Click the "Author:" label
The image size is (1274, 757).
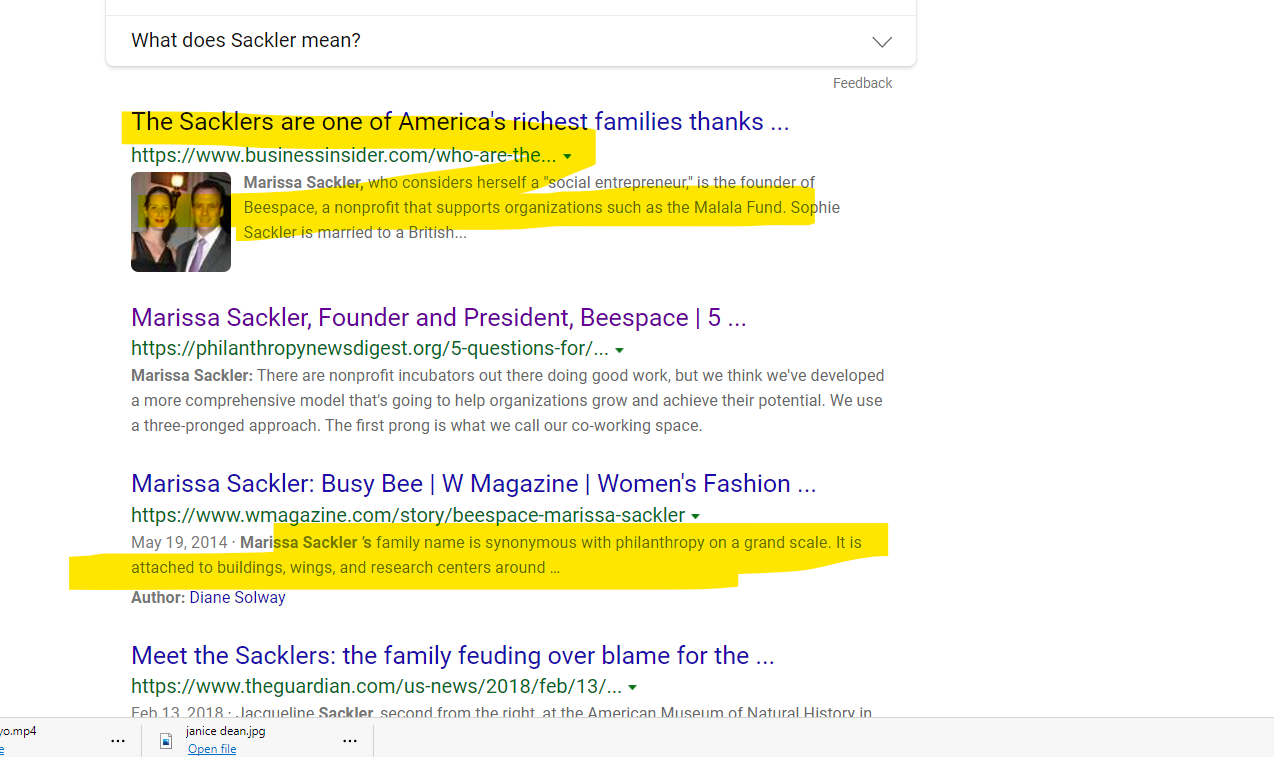(x=158, y=597)
